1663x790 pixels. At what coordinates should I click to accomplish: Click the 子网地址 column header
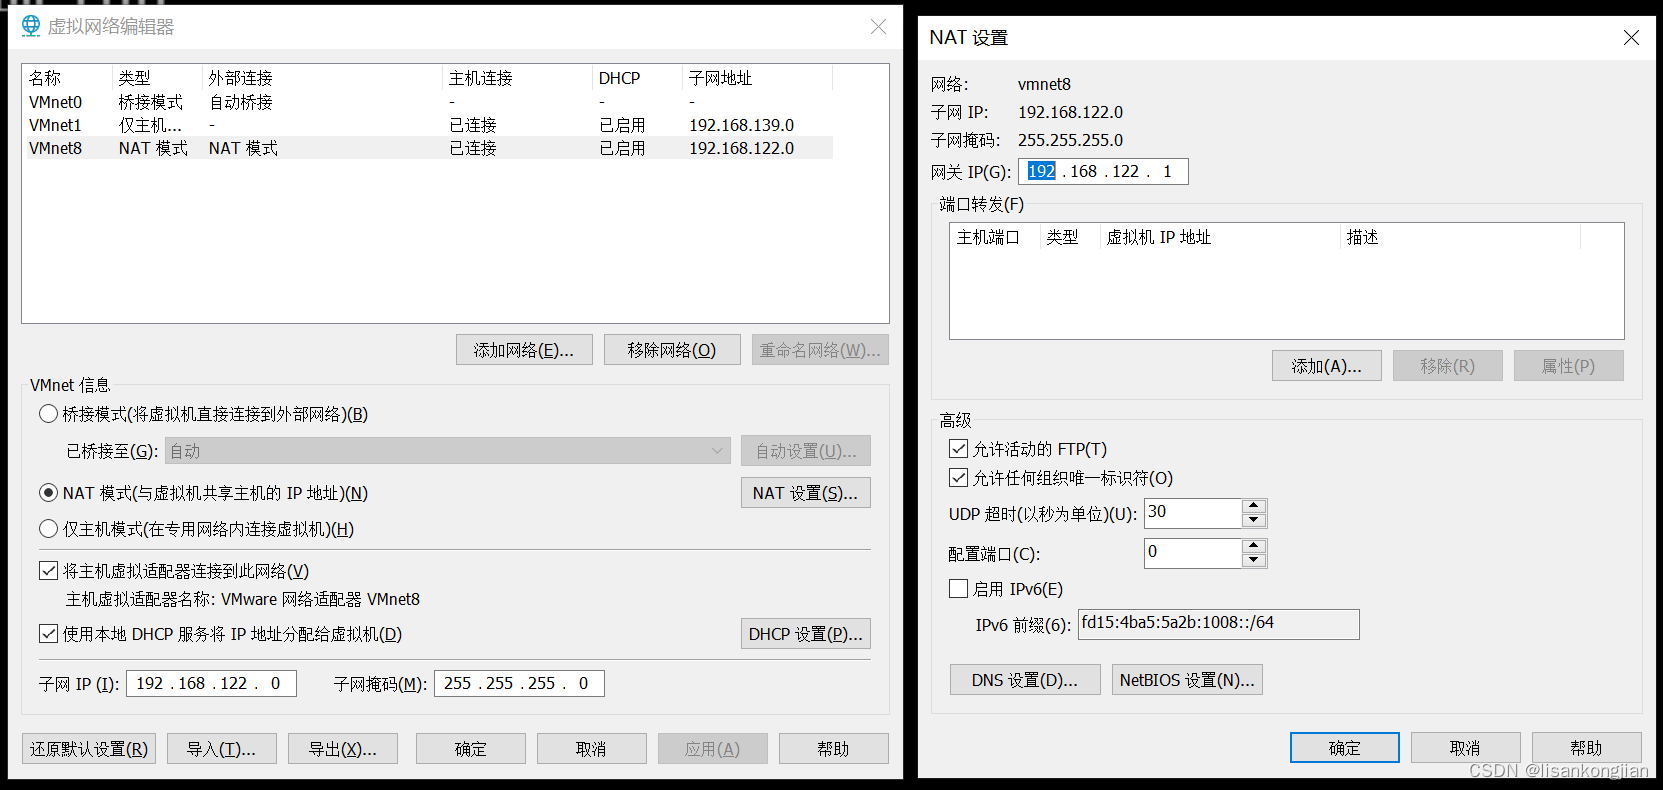pyautogui.click(x=758, y=78)
